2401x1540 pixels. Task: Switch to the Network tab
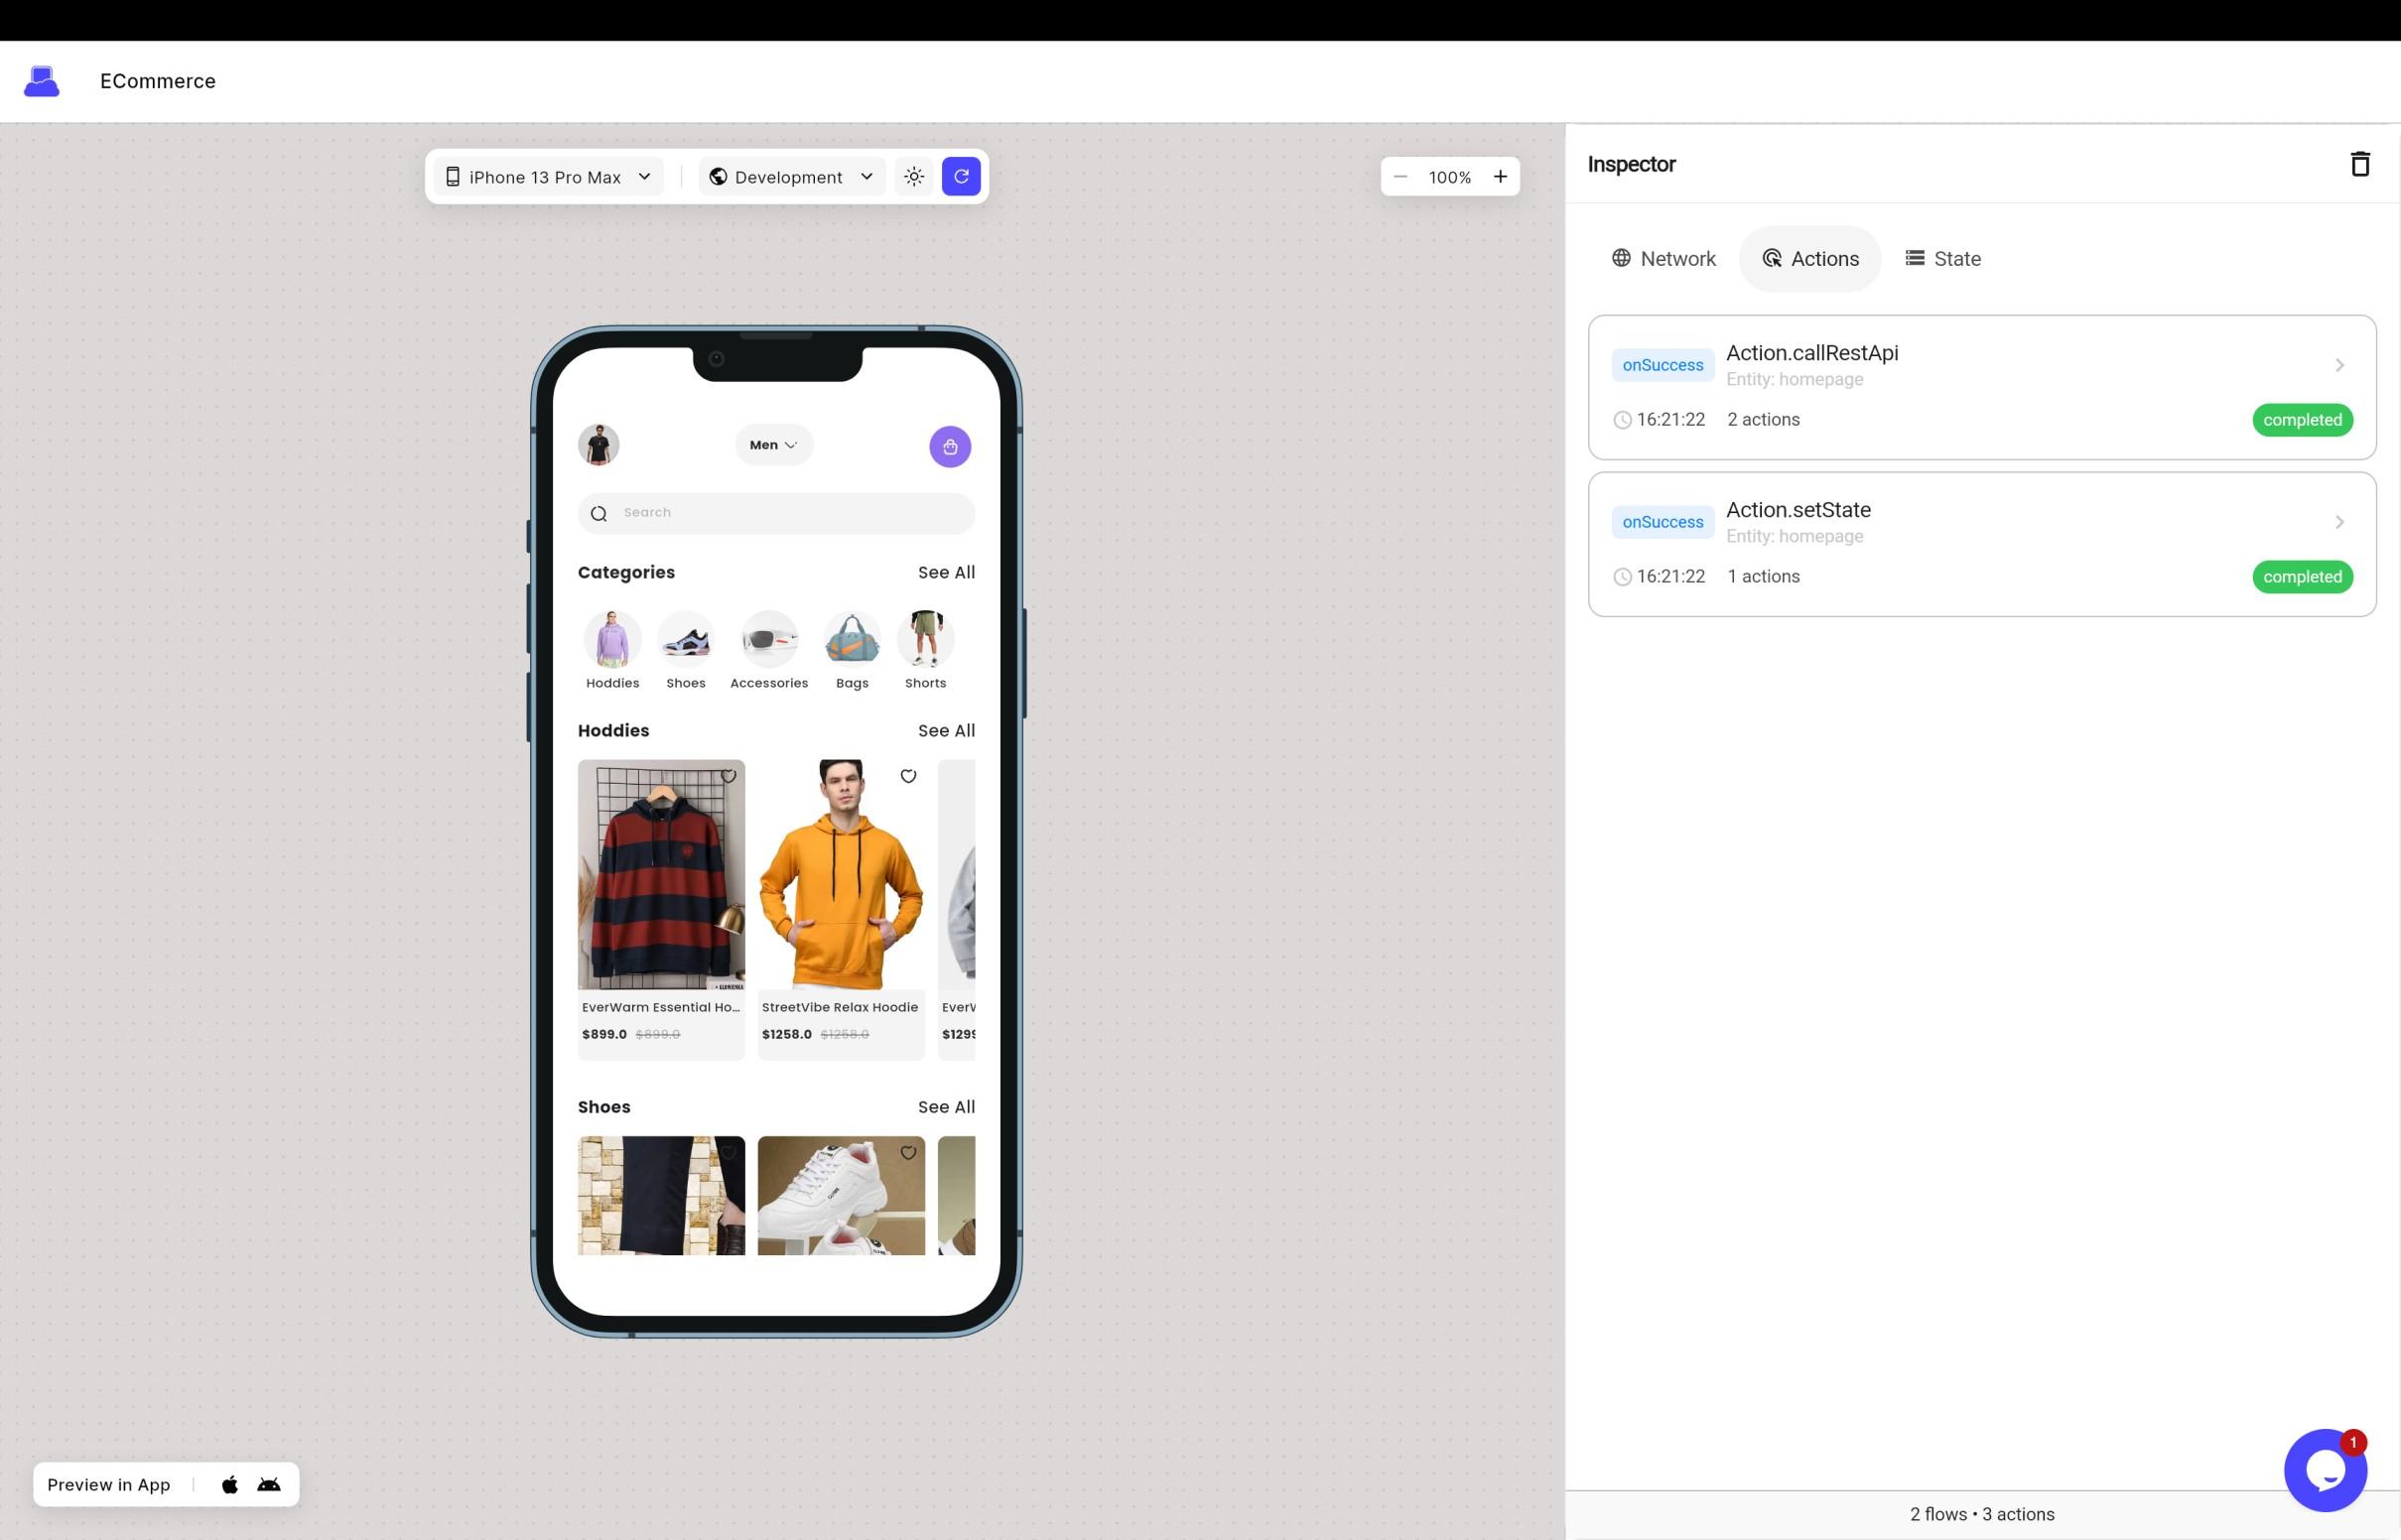pos(1663,259)
